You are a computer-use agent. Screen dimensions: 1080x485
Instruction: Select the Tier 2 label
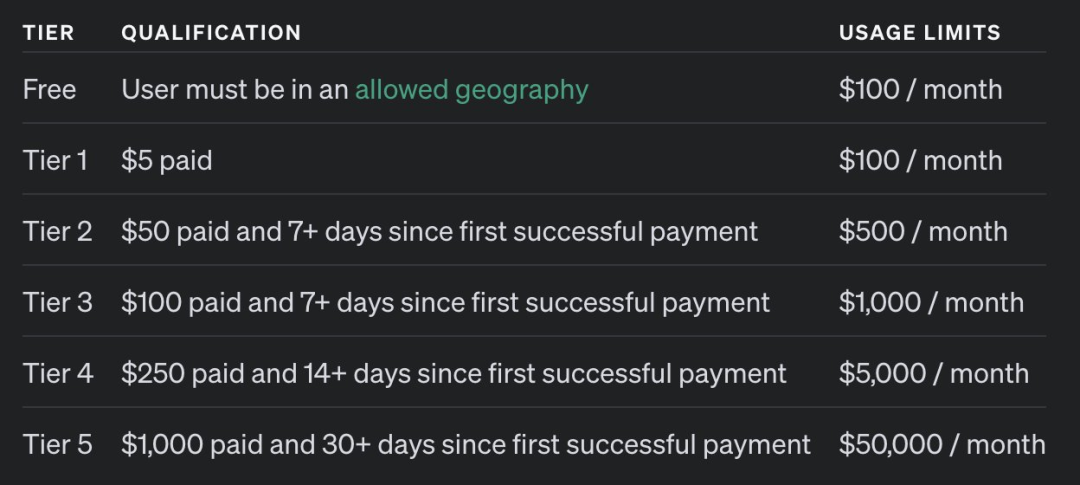pyautogui.click(x=57, y=232)
